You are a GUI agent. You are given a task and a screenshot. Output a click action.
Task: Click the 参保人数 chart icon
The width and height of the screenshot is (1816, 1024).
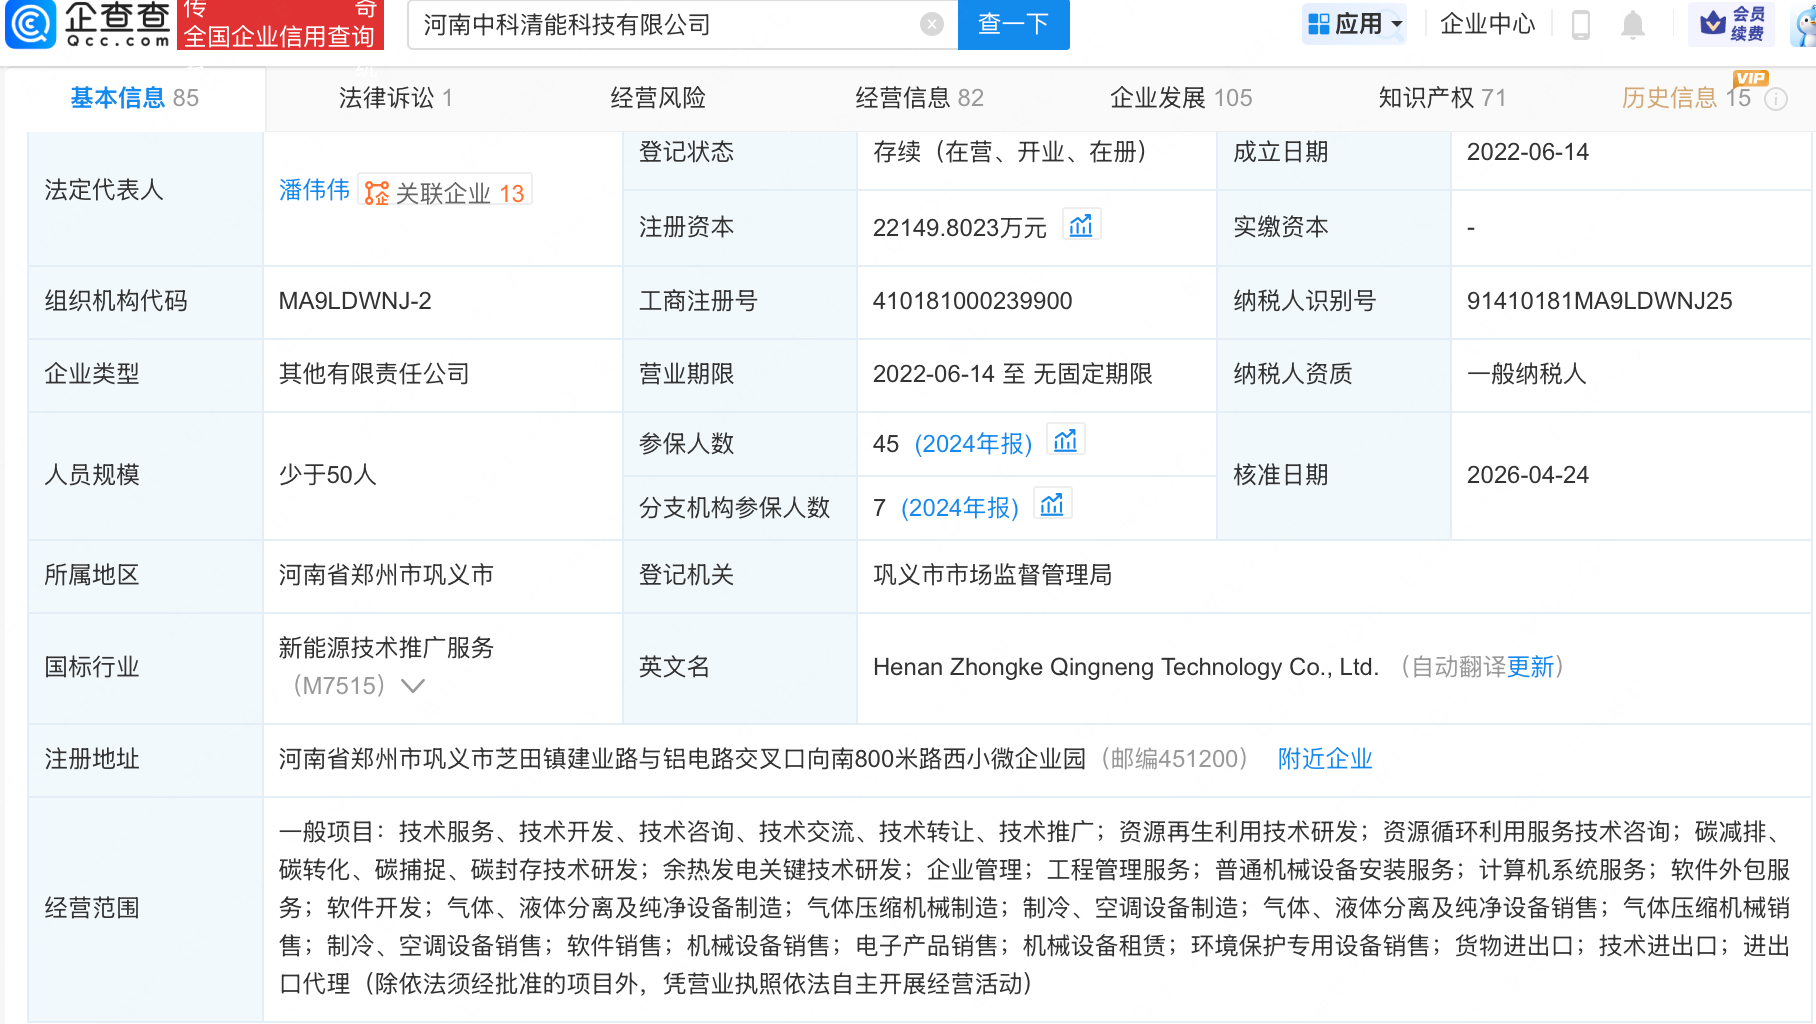click(x=1066, y=438)
